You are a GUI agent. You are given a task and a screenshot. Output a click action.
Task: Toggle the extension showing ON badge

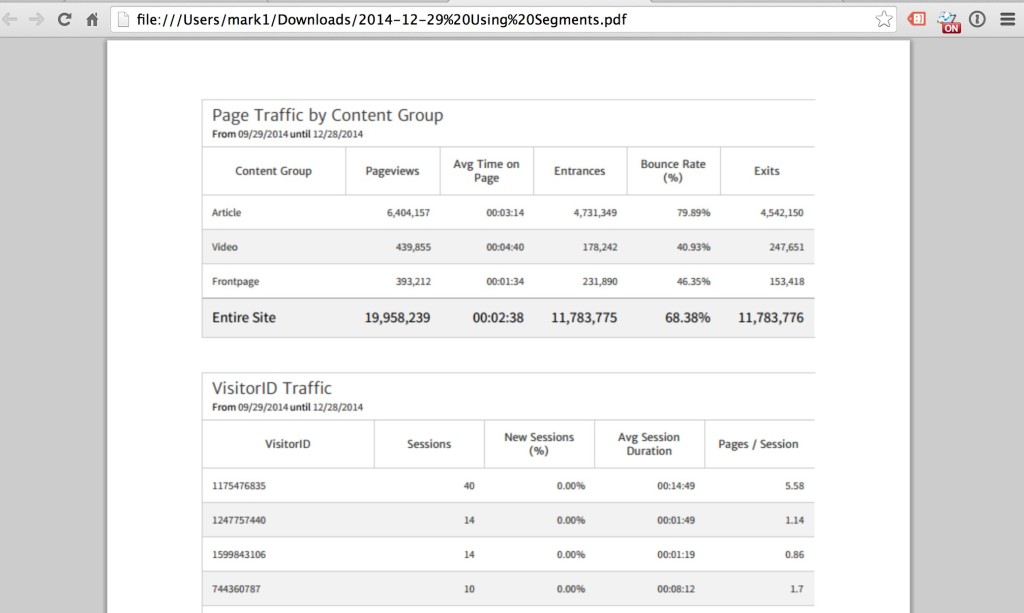[x=949, y=21]
